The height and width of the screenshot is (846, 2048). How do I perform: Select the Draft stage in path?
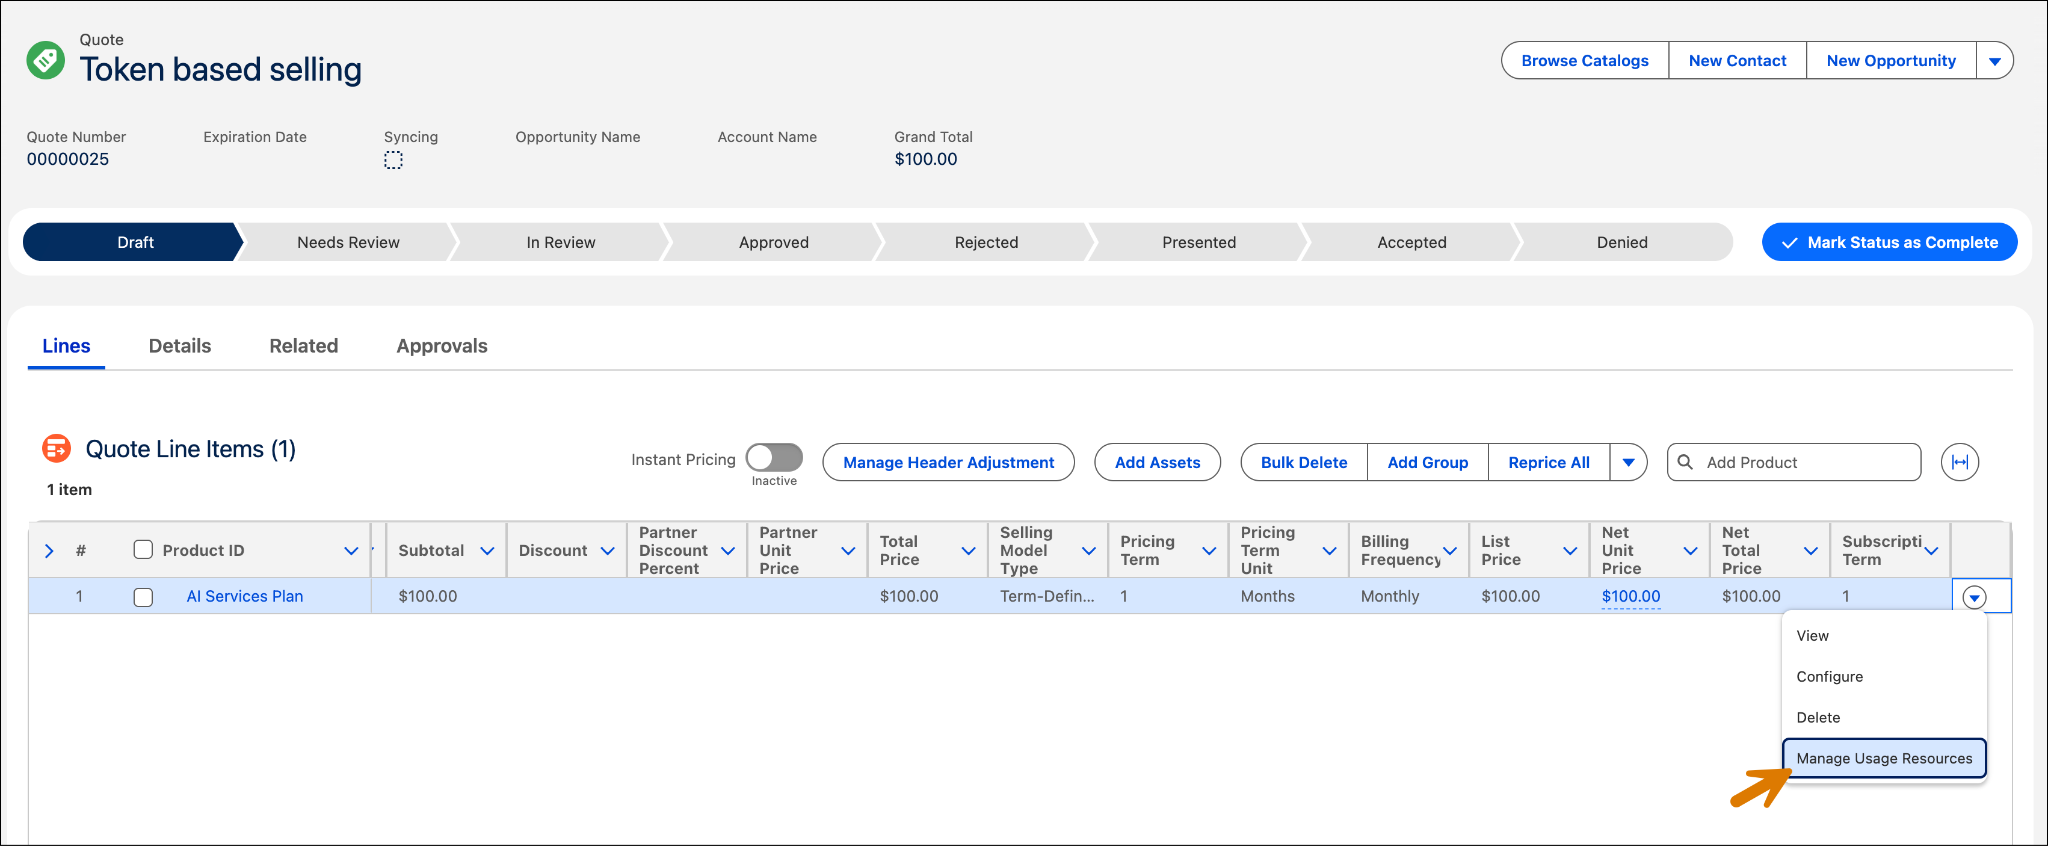tap(135, 242)
